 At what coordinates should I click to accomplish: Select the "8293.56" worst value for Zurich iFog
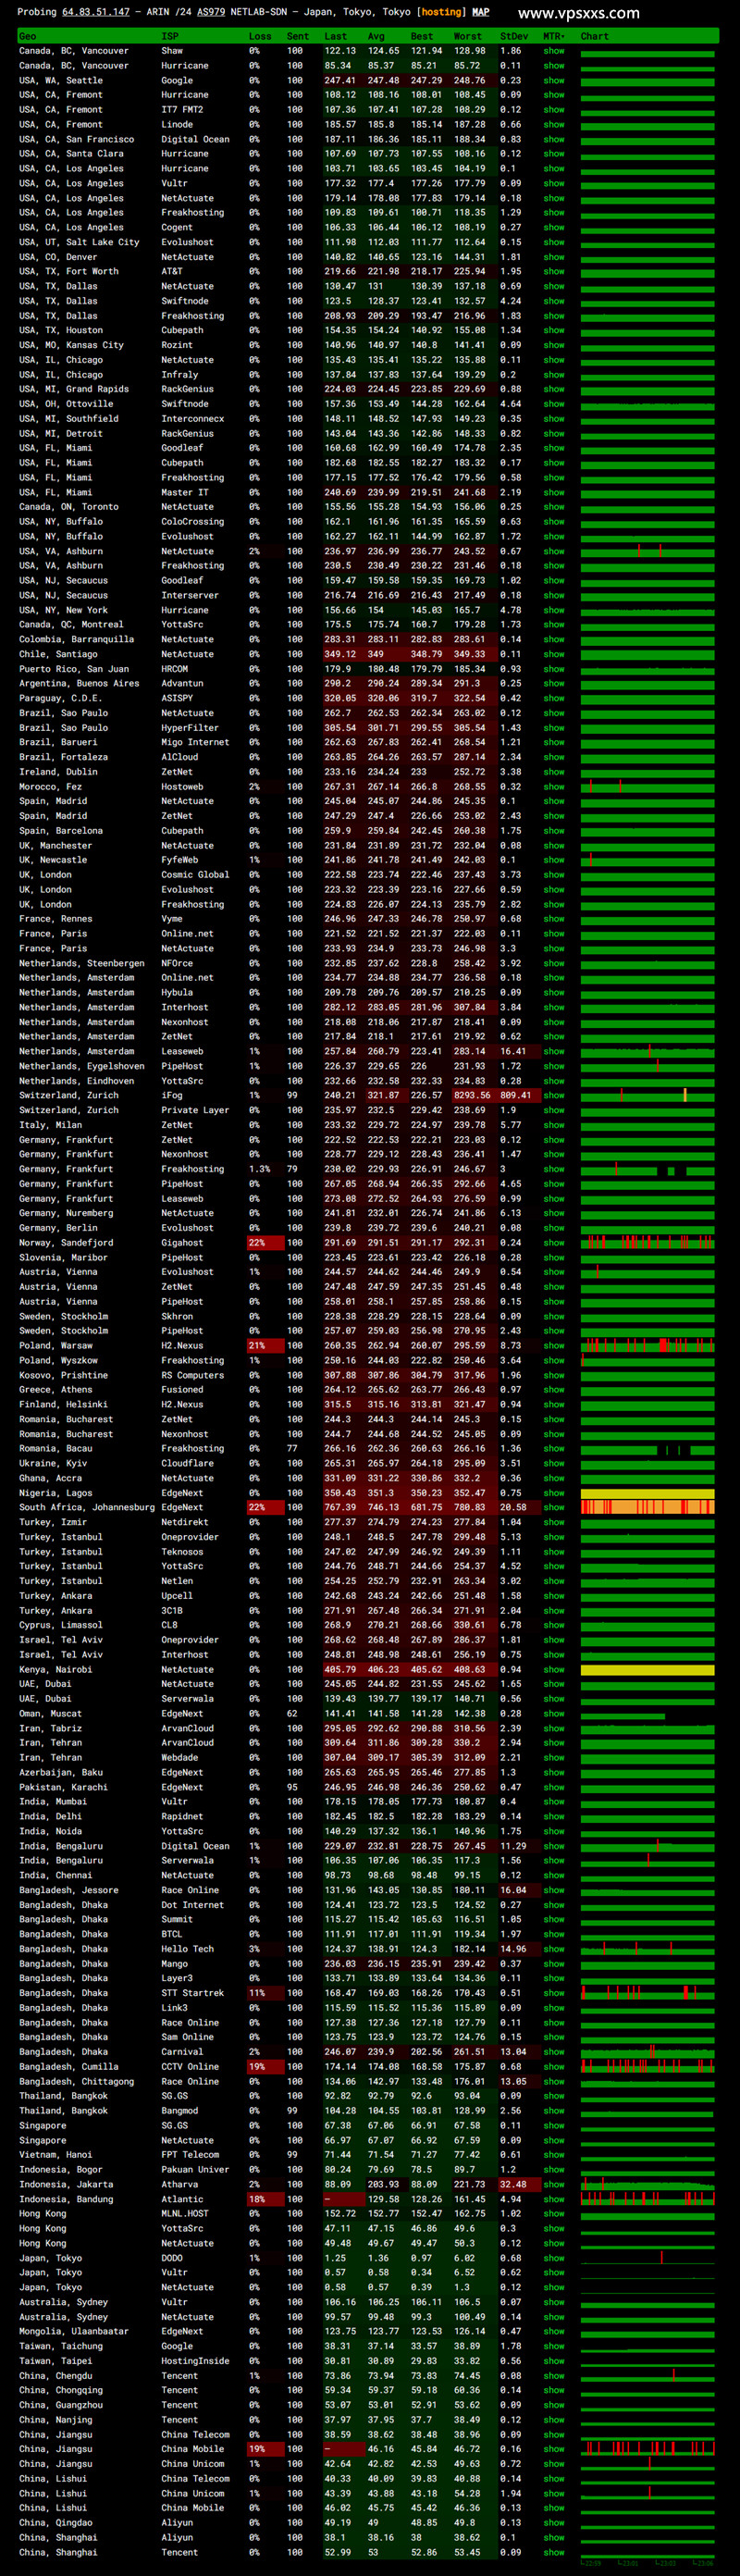tap(472, 1096)
